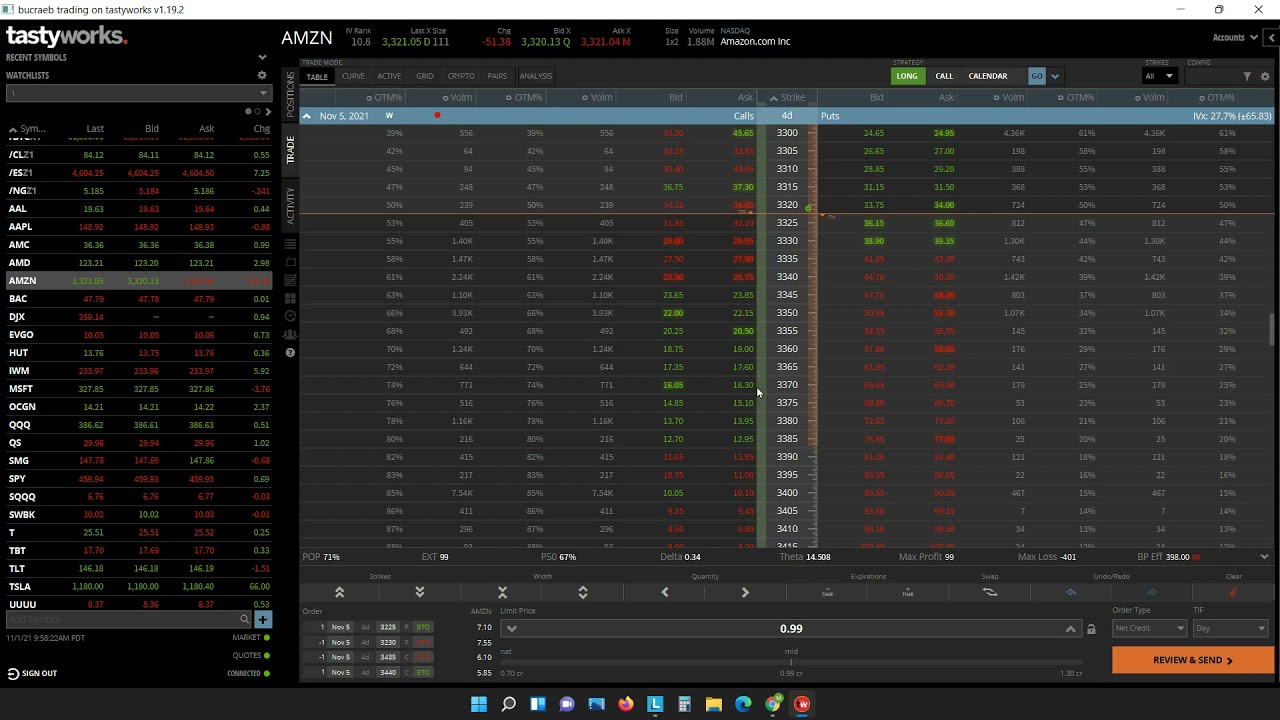Open option chain config gear
Image resolution: width=1280 pixels, height=720 pixels.
click(x=1265, y=76)
